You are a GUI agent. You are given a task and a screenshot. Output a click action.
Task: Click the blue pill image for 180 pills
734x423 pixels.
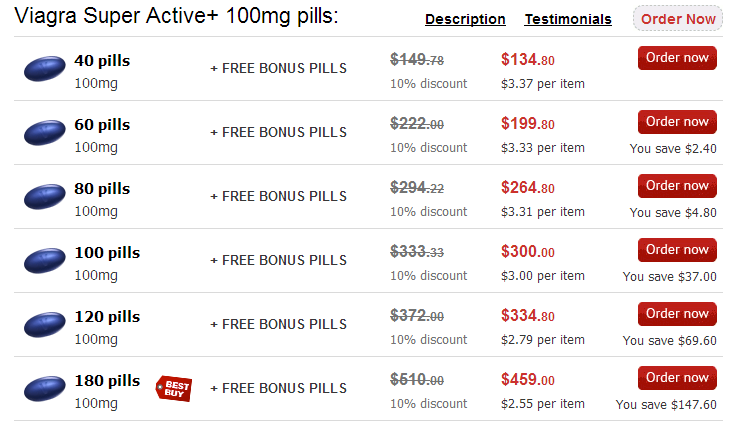point(45,388)
